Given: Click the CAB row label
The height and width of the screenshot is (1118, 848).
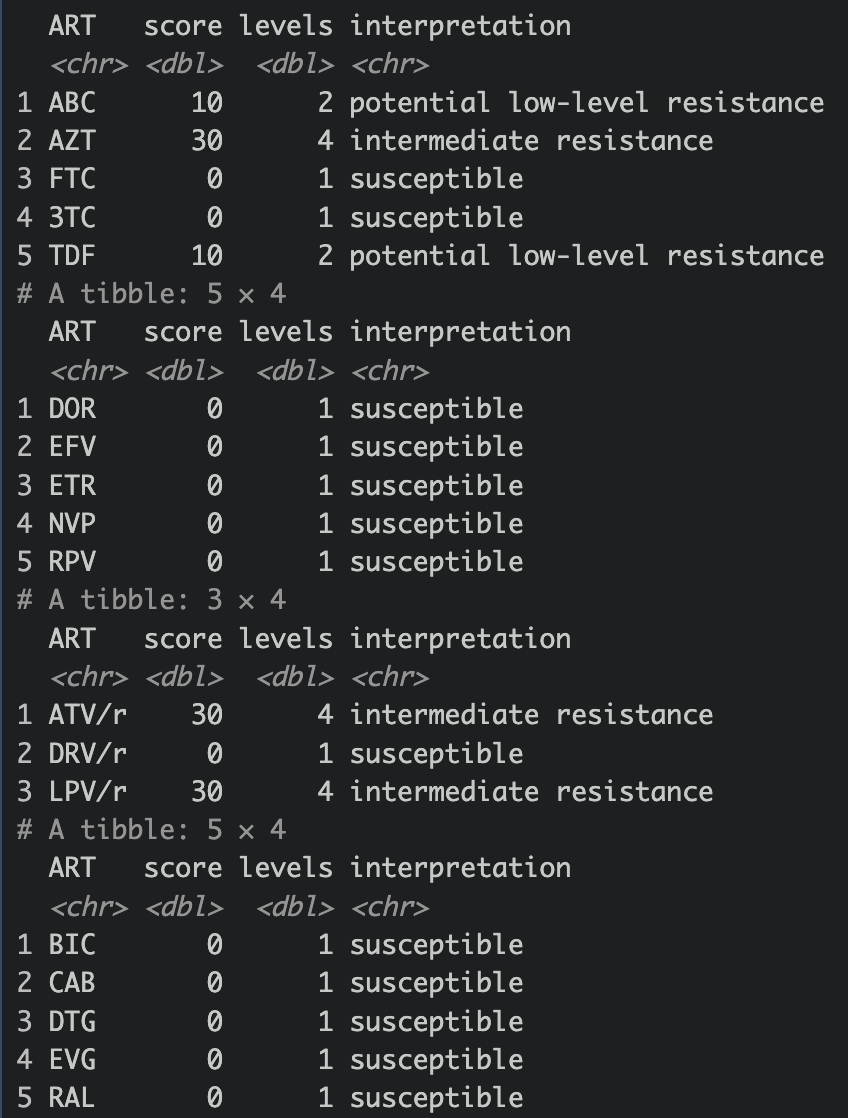Looking at the screenshot, I should pyautogui.click(x=72, y=983).
